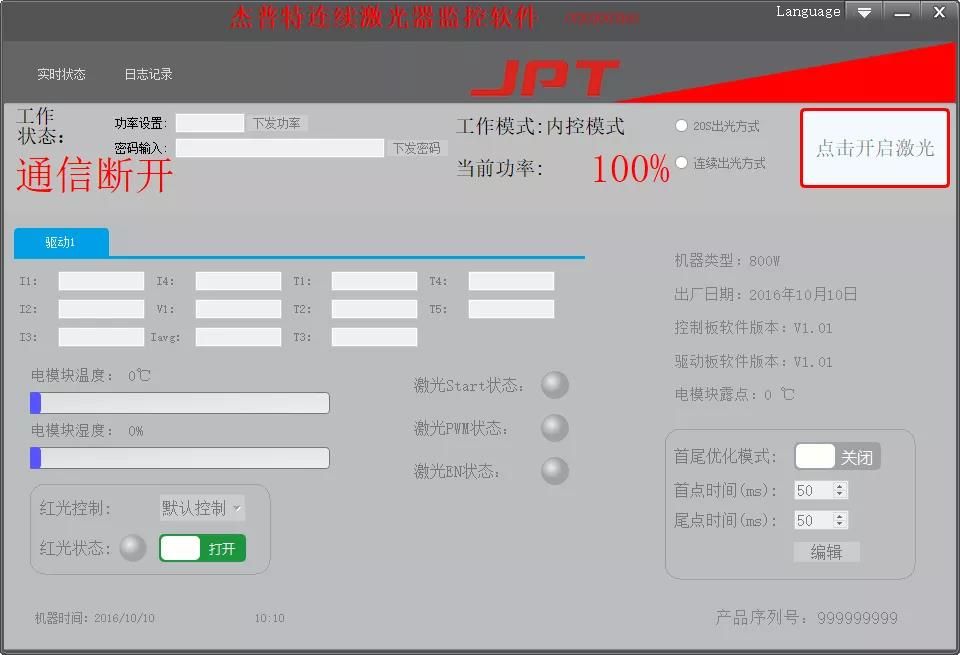Toggle the 红光 打开 switch
Viewport: 960px width, 655px height.
click(x=203, y=548)
